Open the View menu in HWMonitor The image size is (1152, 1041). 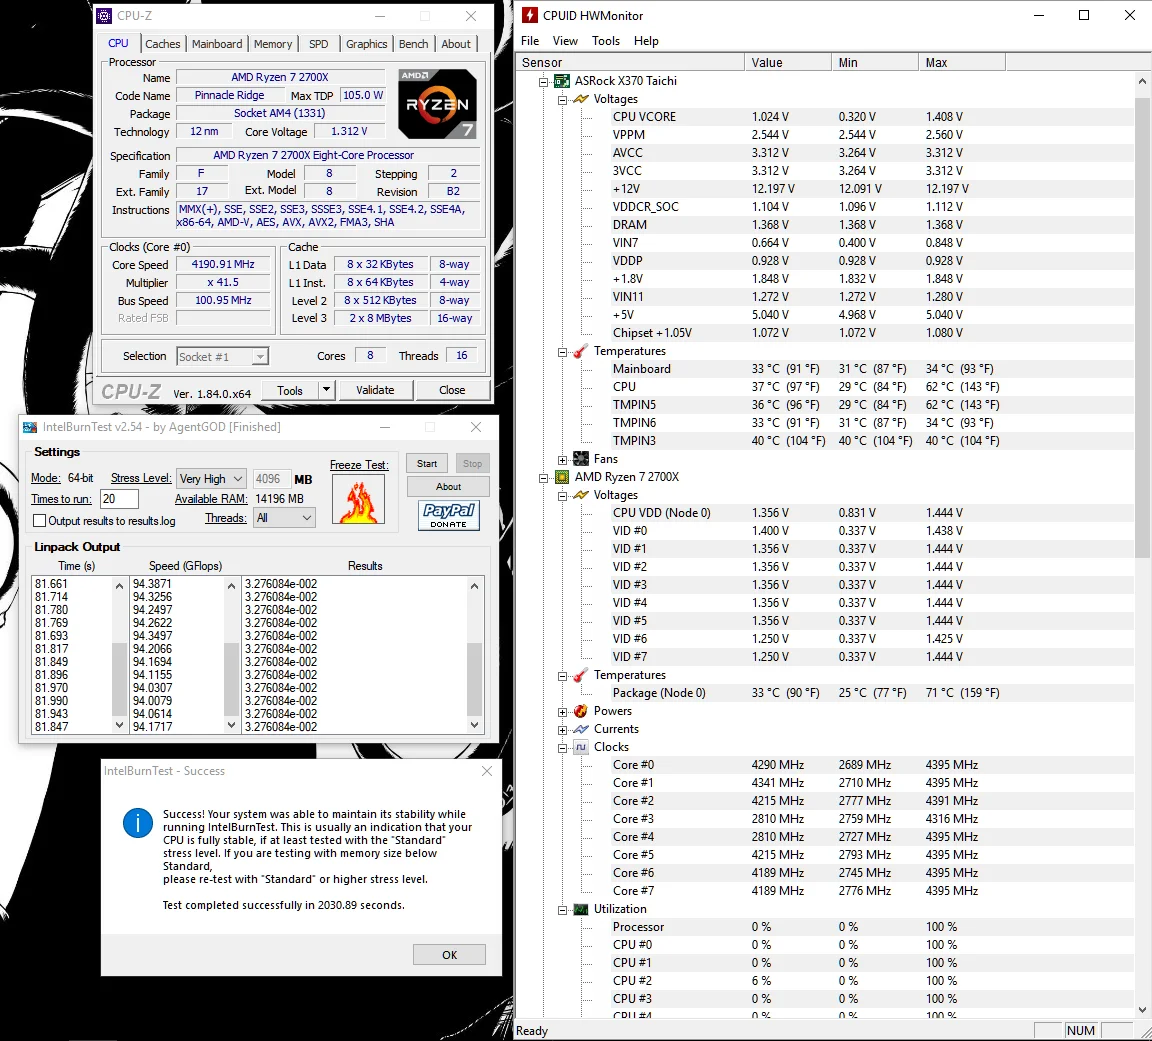tap(565, 41)
